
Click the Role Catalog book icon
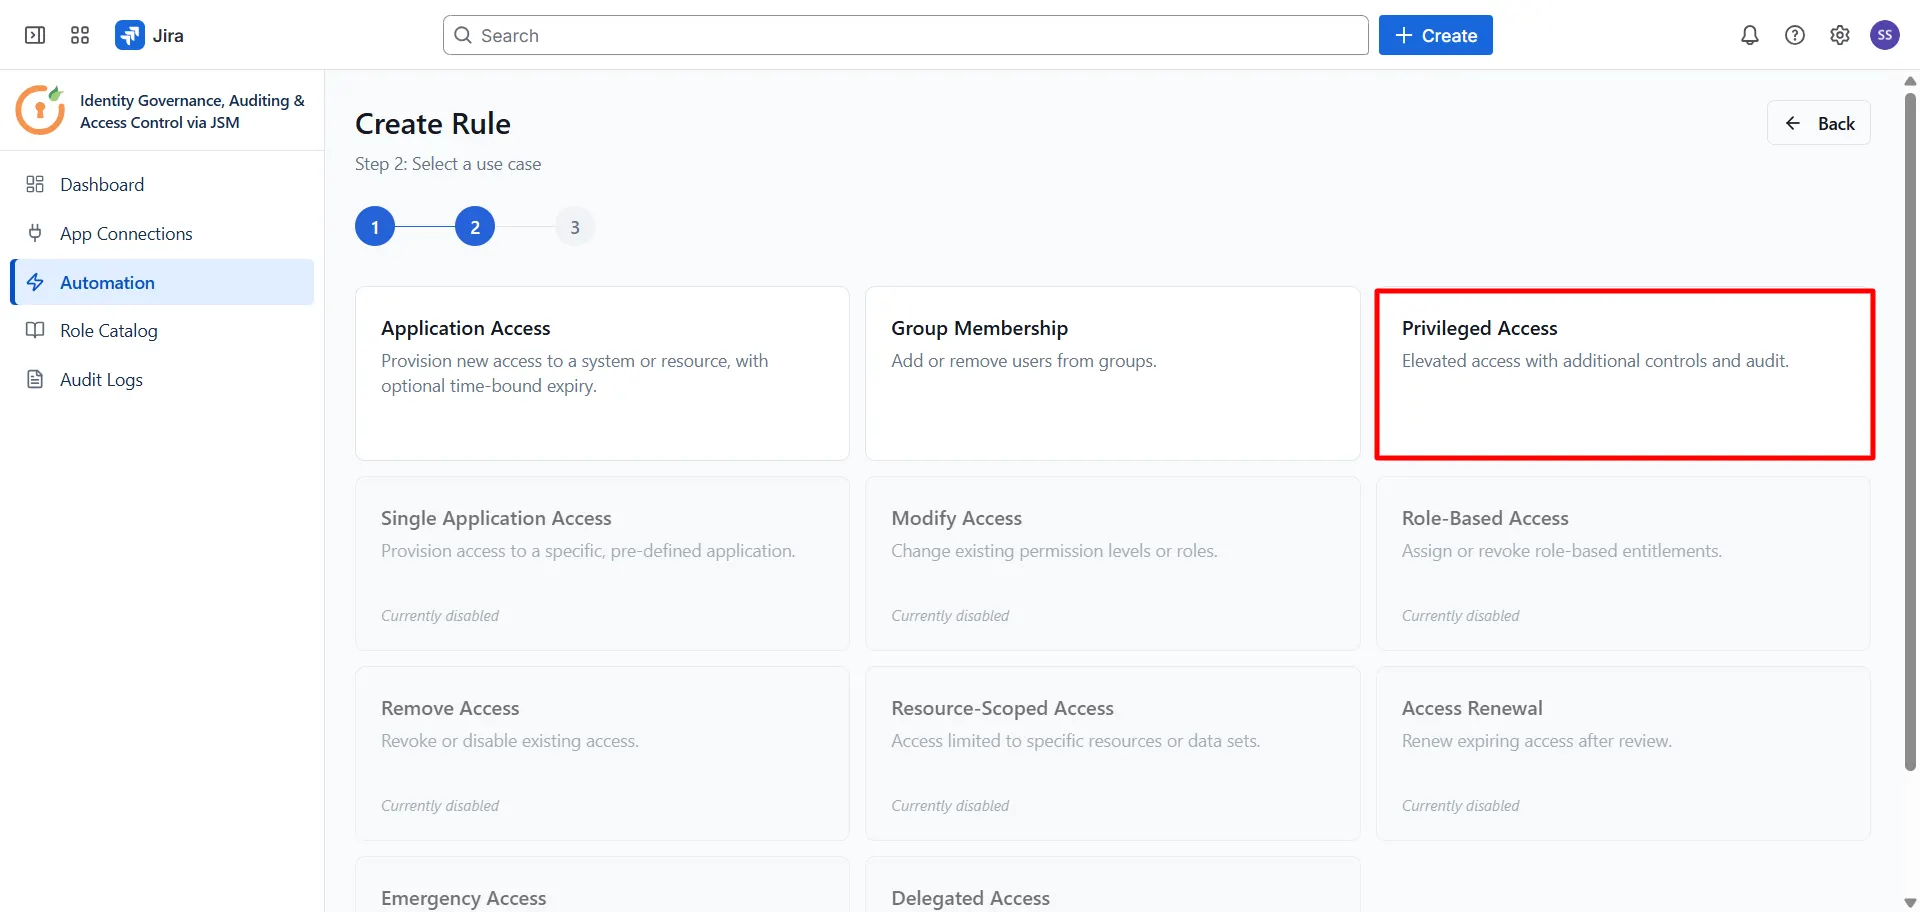pos(35,330)
